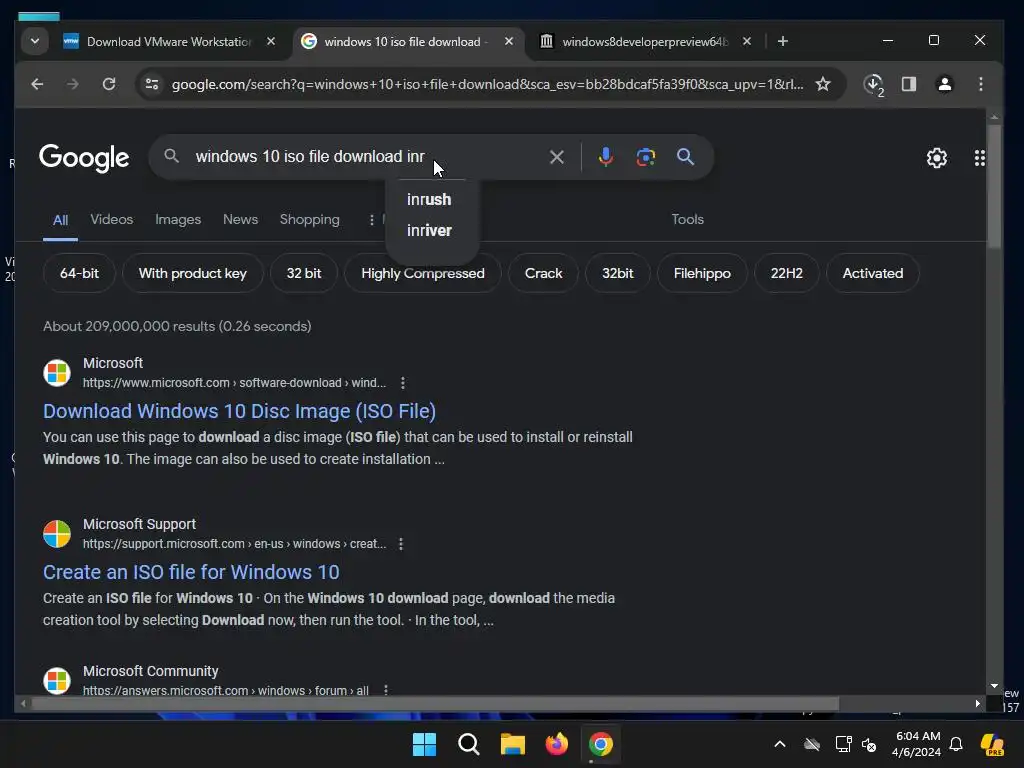The image size is (1024, 768).
Task: Go back to previous page
Action: (37, 84)
